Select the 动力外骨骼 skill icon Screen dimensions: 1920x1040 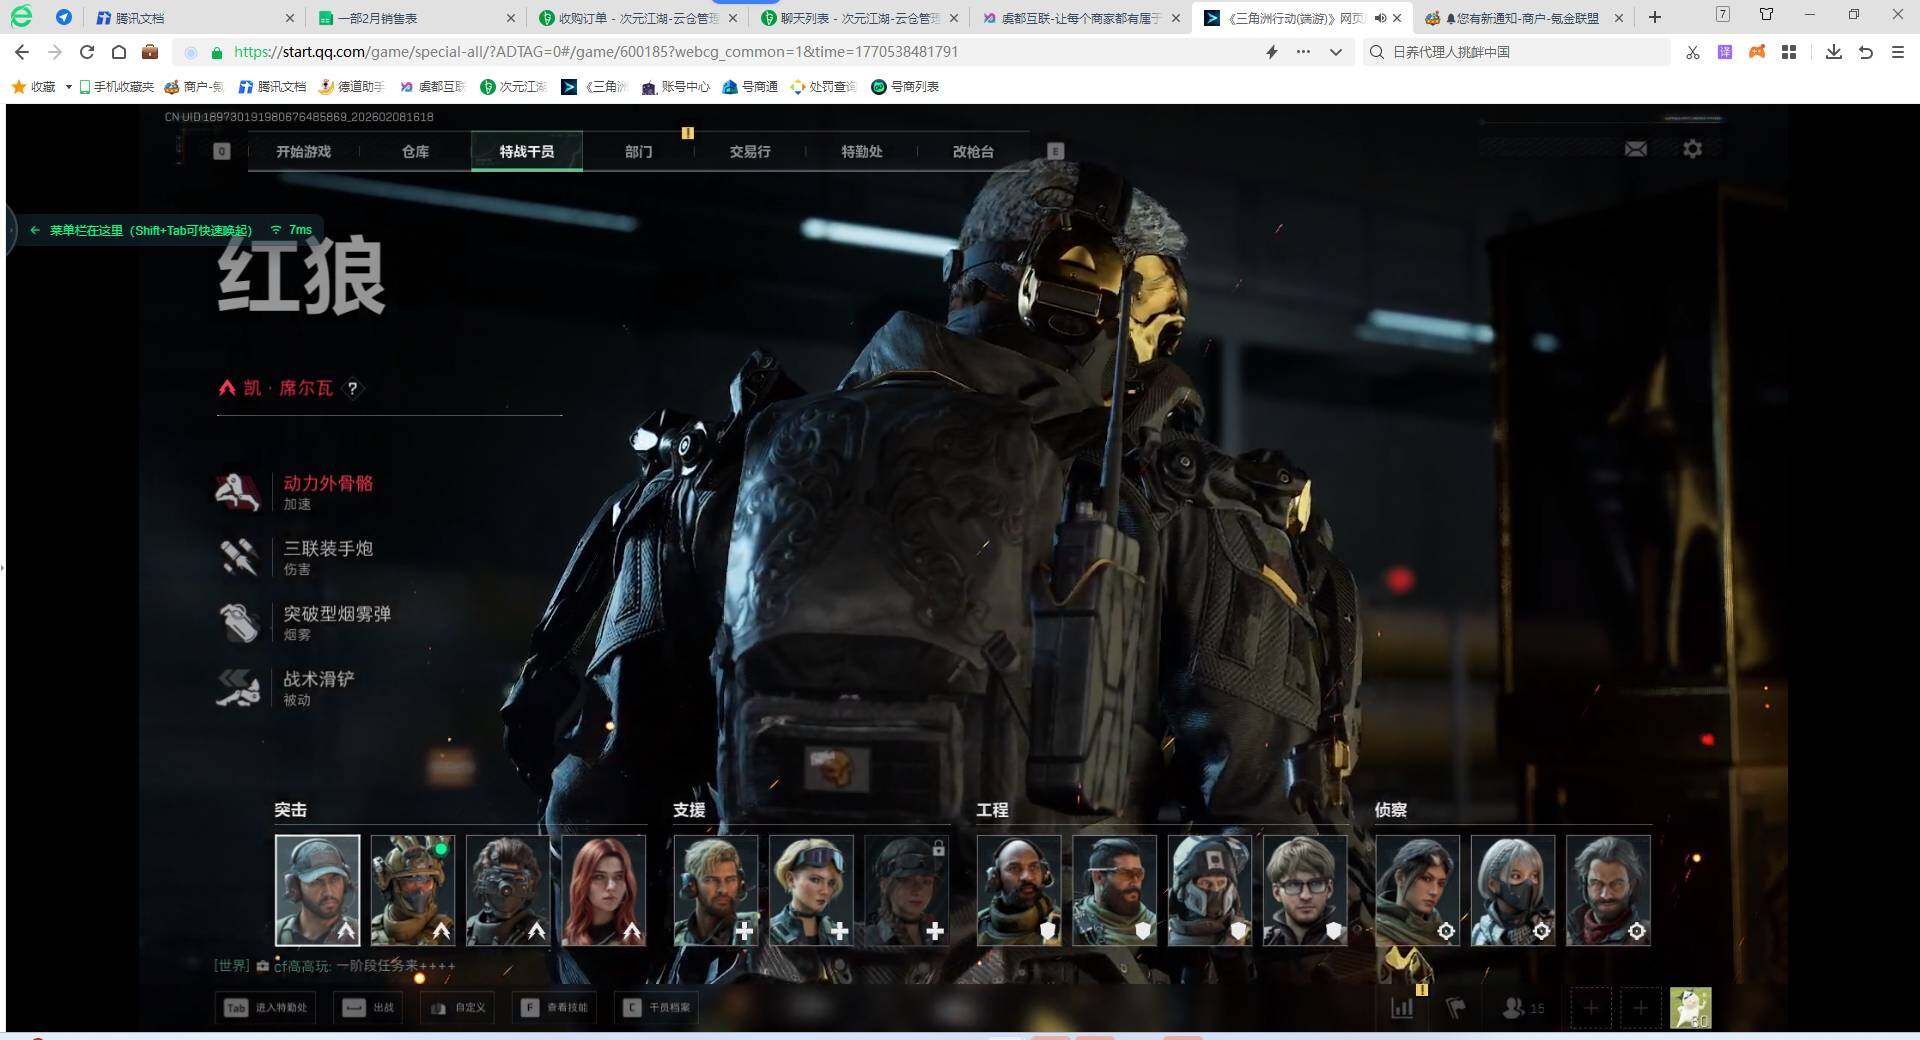tap(239, 492)
